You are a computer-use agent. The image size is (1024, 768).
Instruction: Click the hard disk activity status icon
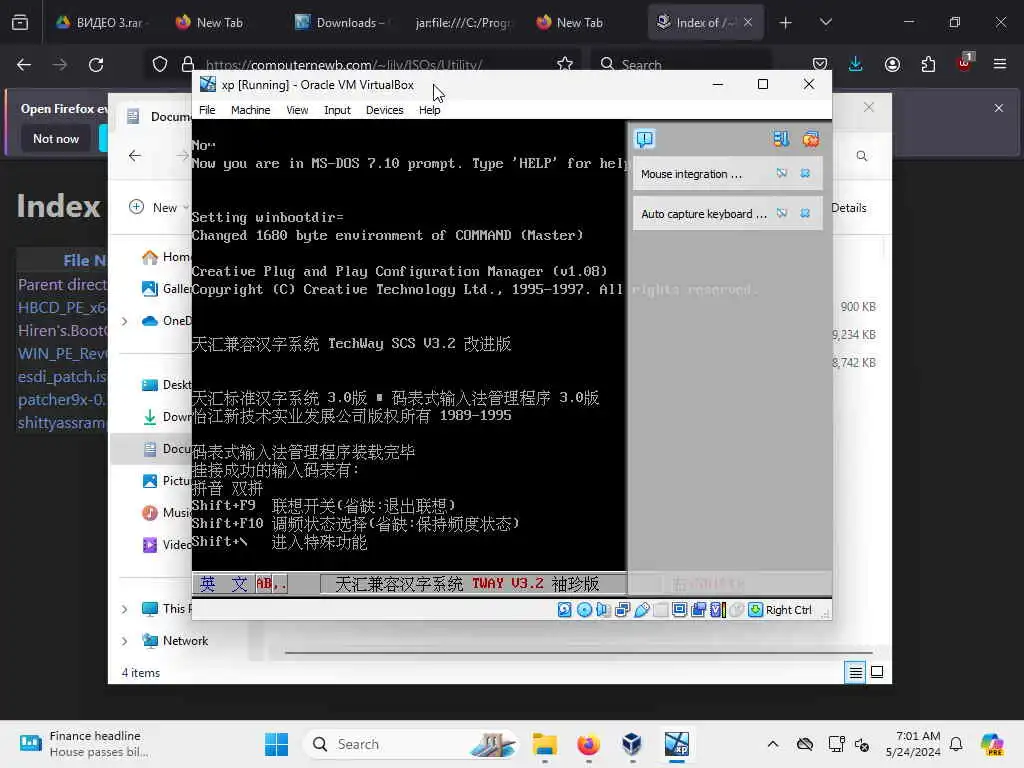click(x=565, y=610)
